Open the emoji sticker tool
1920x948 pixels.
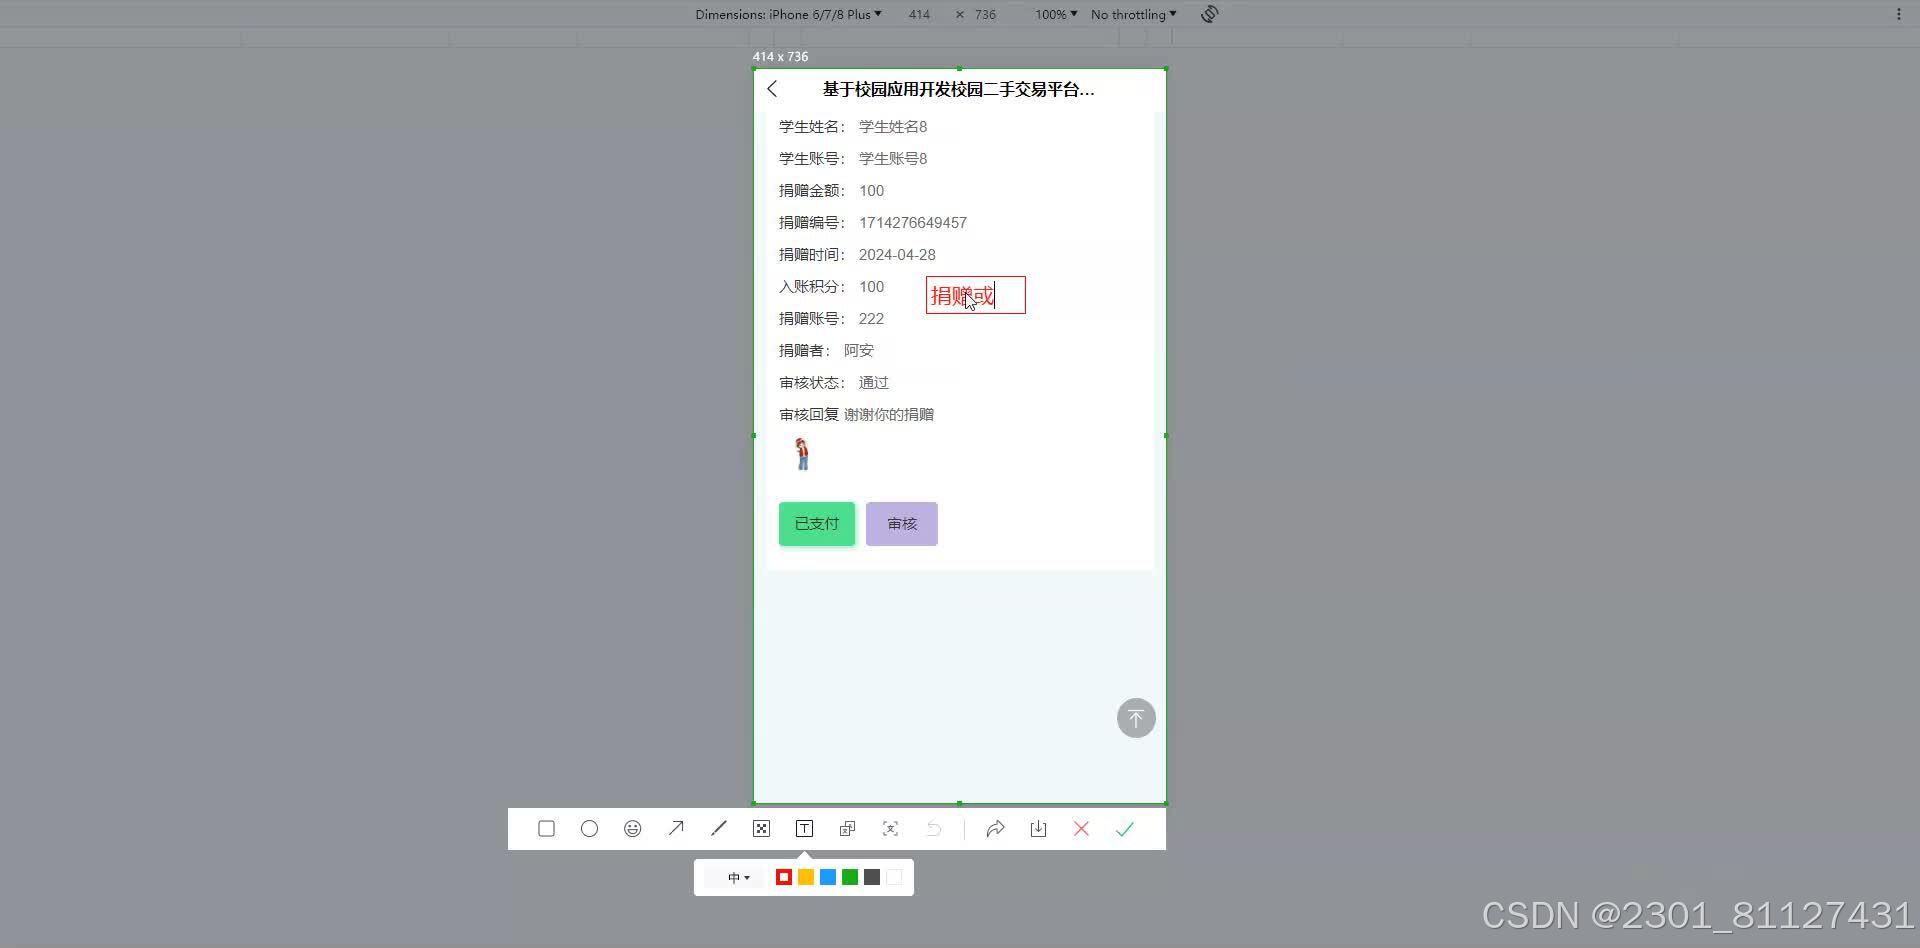click(632, 829)
